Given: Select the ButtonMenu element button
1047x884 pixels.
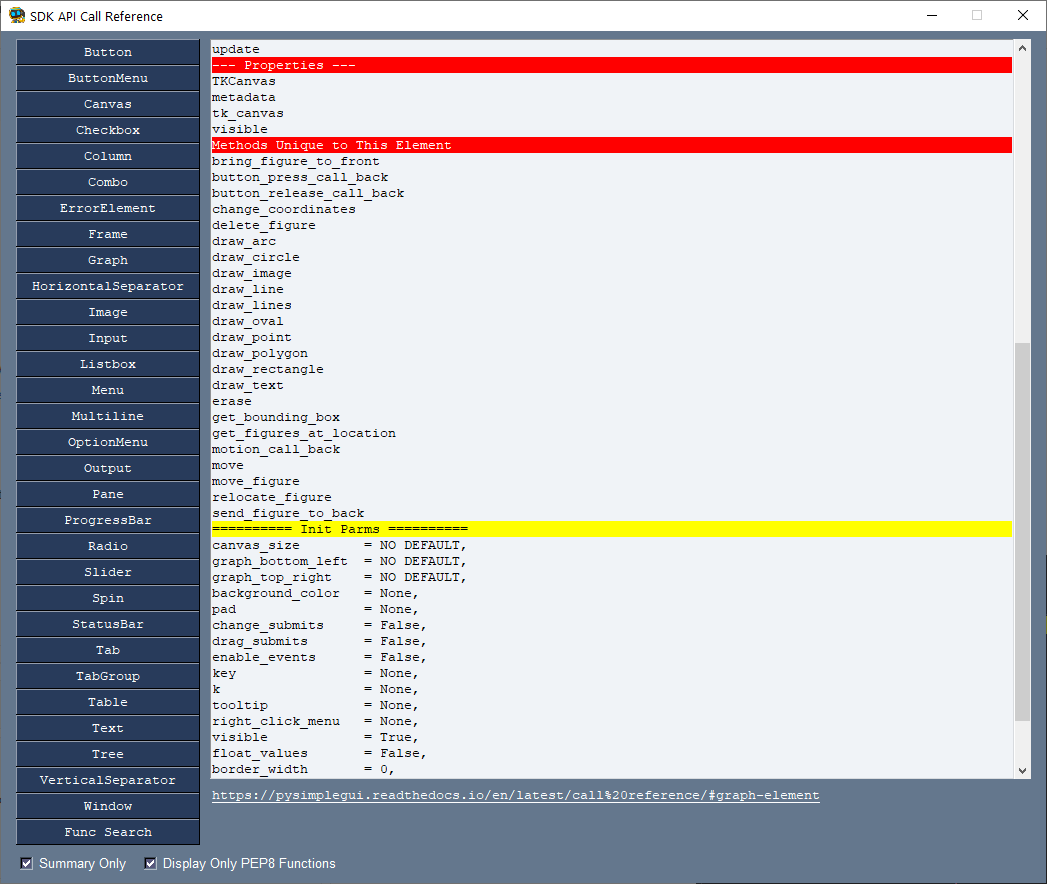Looking at the screenshot, I should [108, 78].
